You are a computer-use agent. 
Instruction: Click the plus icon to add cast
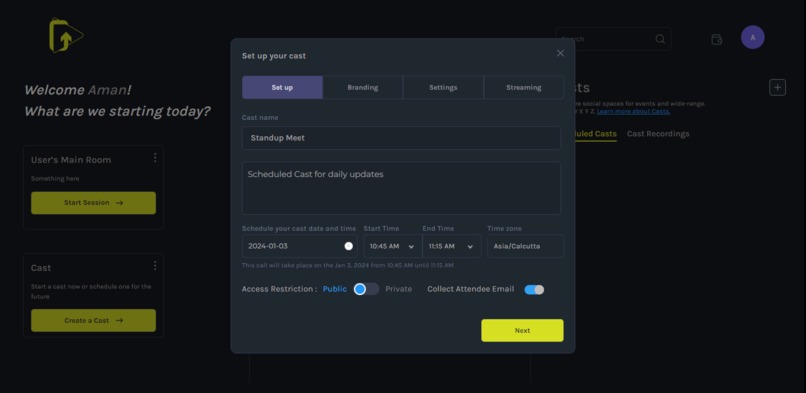point(777,87)
